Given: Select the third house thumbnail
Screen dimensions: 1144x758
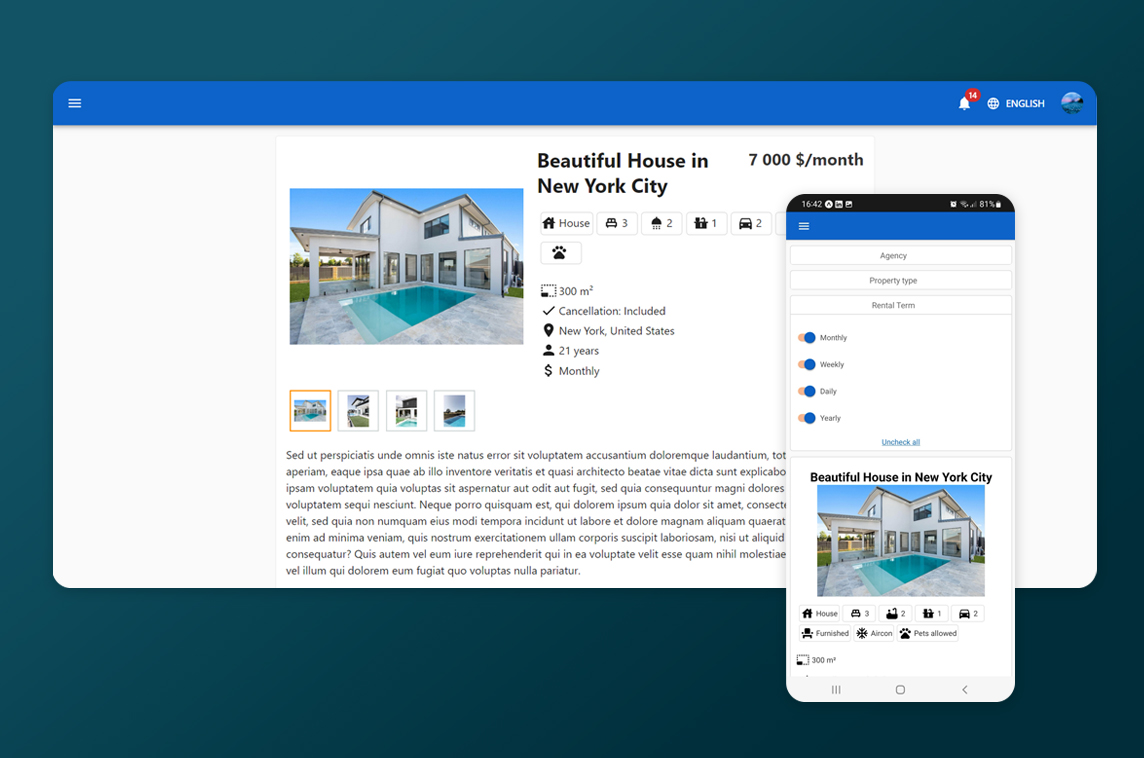Looking at the screenshot, I should 406,411.
